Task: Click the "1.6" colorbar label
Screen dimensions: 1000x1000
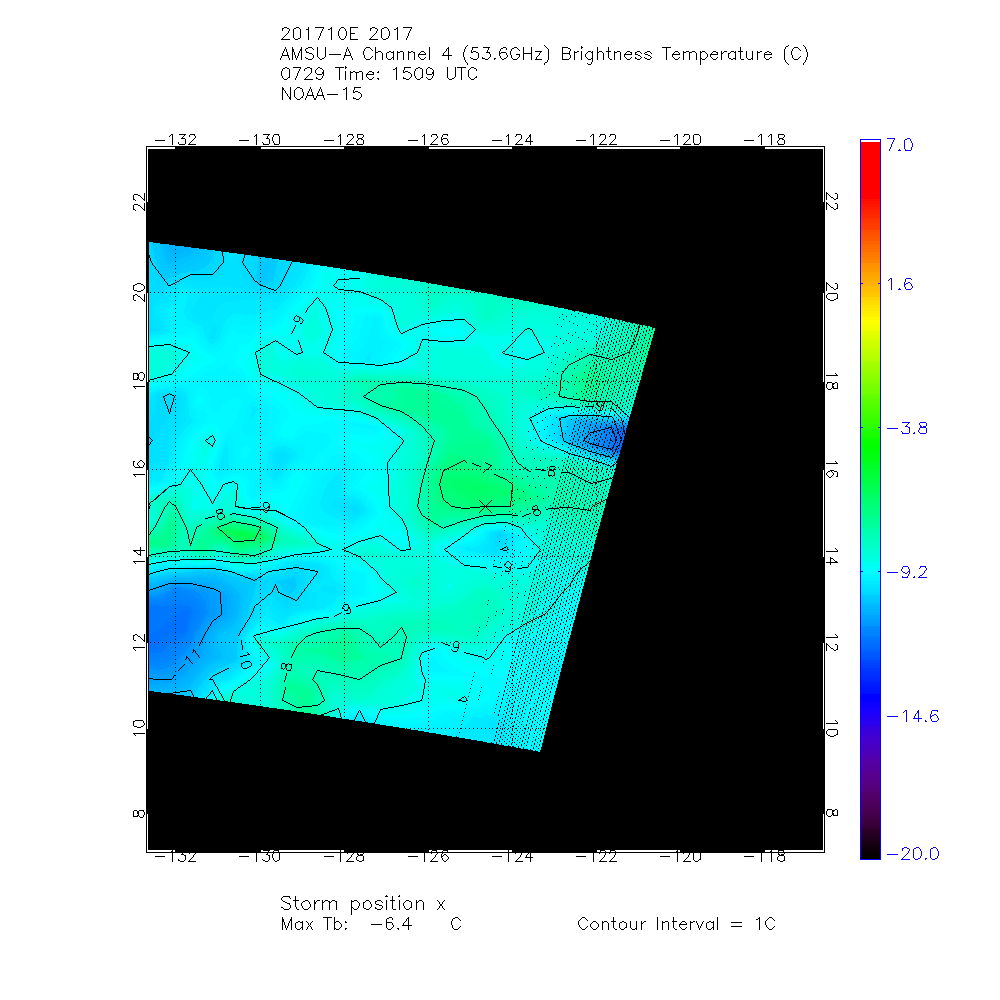Action: point(900,284)
